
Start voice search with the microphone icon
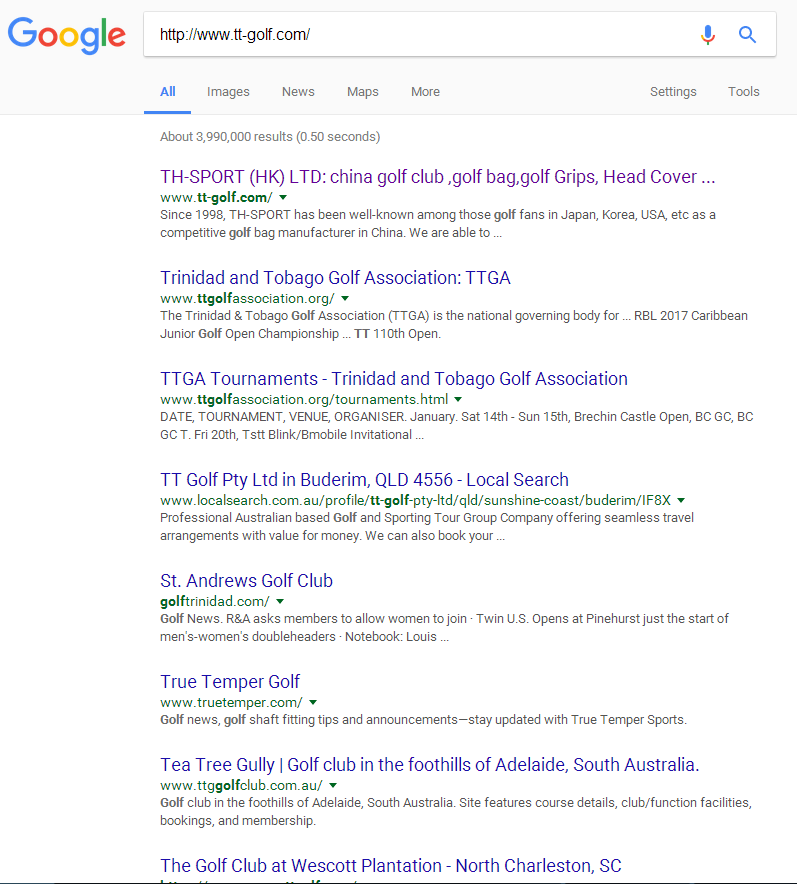pos(707,35)
